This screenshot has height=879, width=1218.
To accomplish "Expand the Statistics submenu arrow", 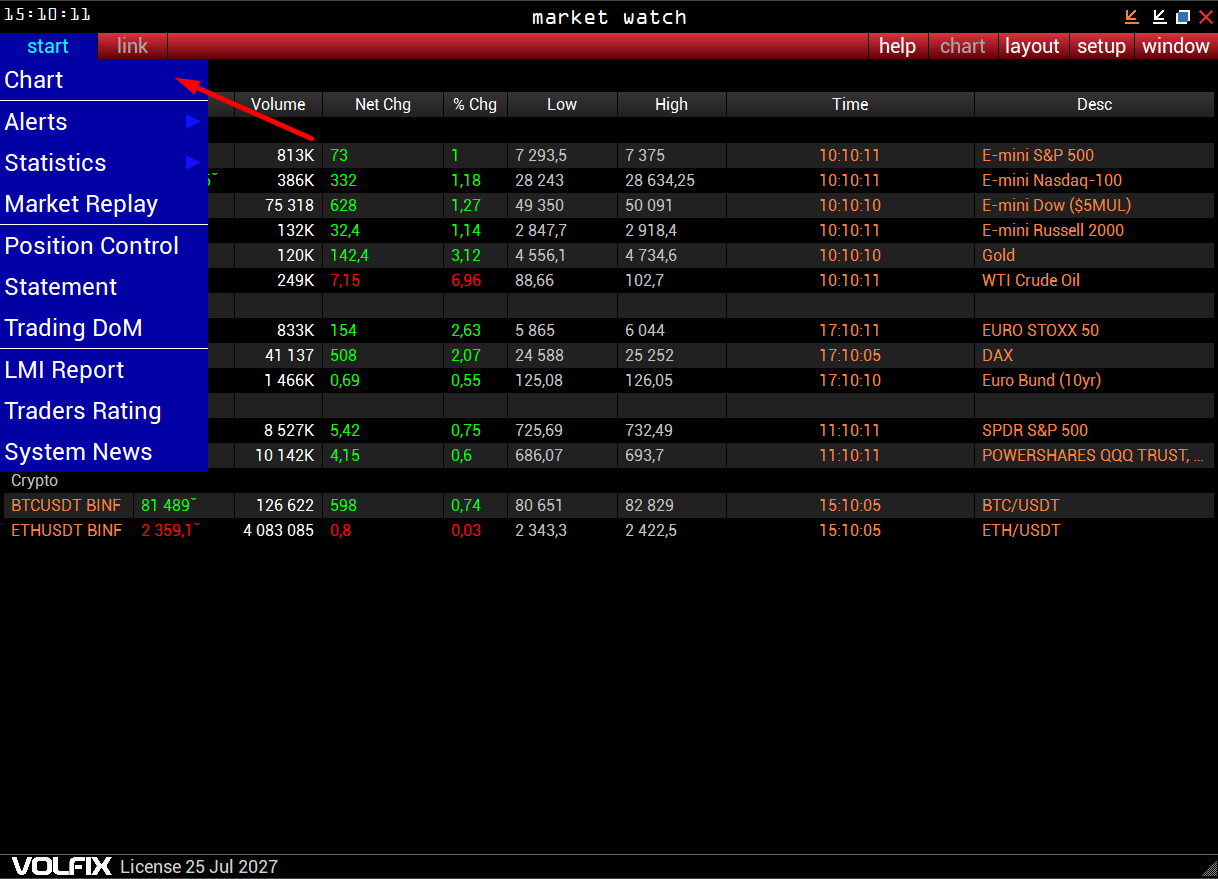I will pos(193,163).
